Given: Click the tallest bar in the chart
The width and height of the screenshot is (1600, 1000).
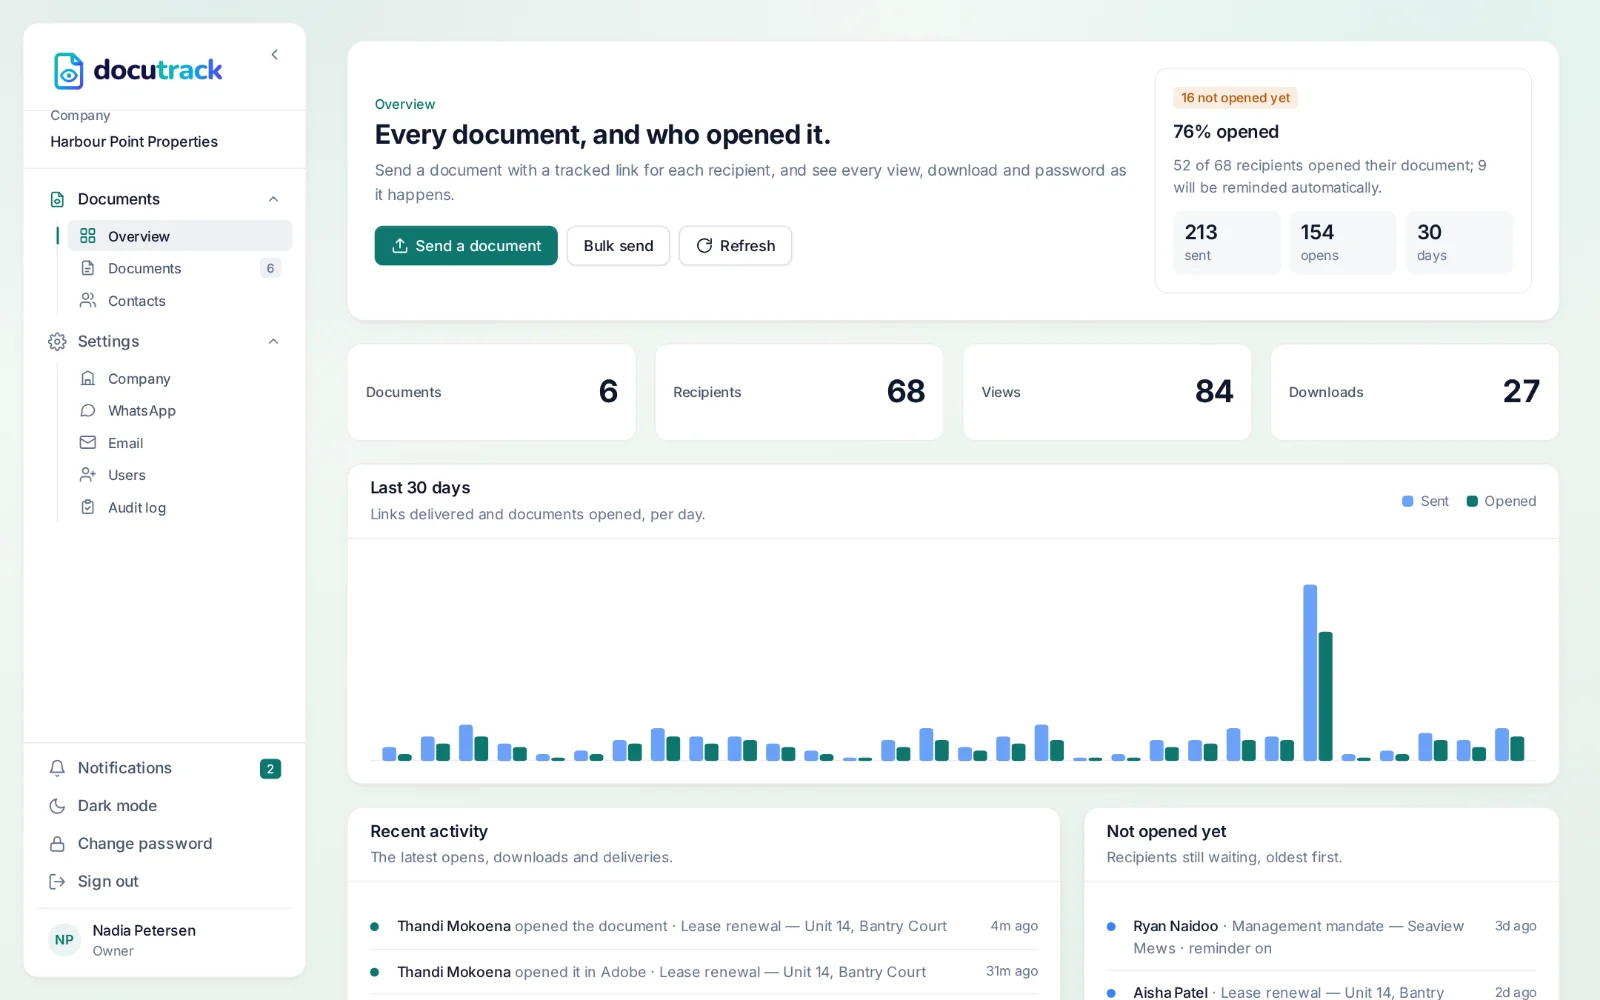Looking at the screenshot, I should tap(1310, 673).
